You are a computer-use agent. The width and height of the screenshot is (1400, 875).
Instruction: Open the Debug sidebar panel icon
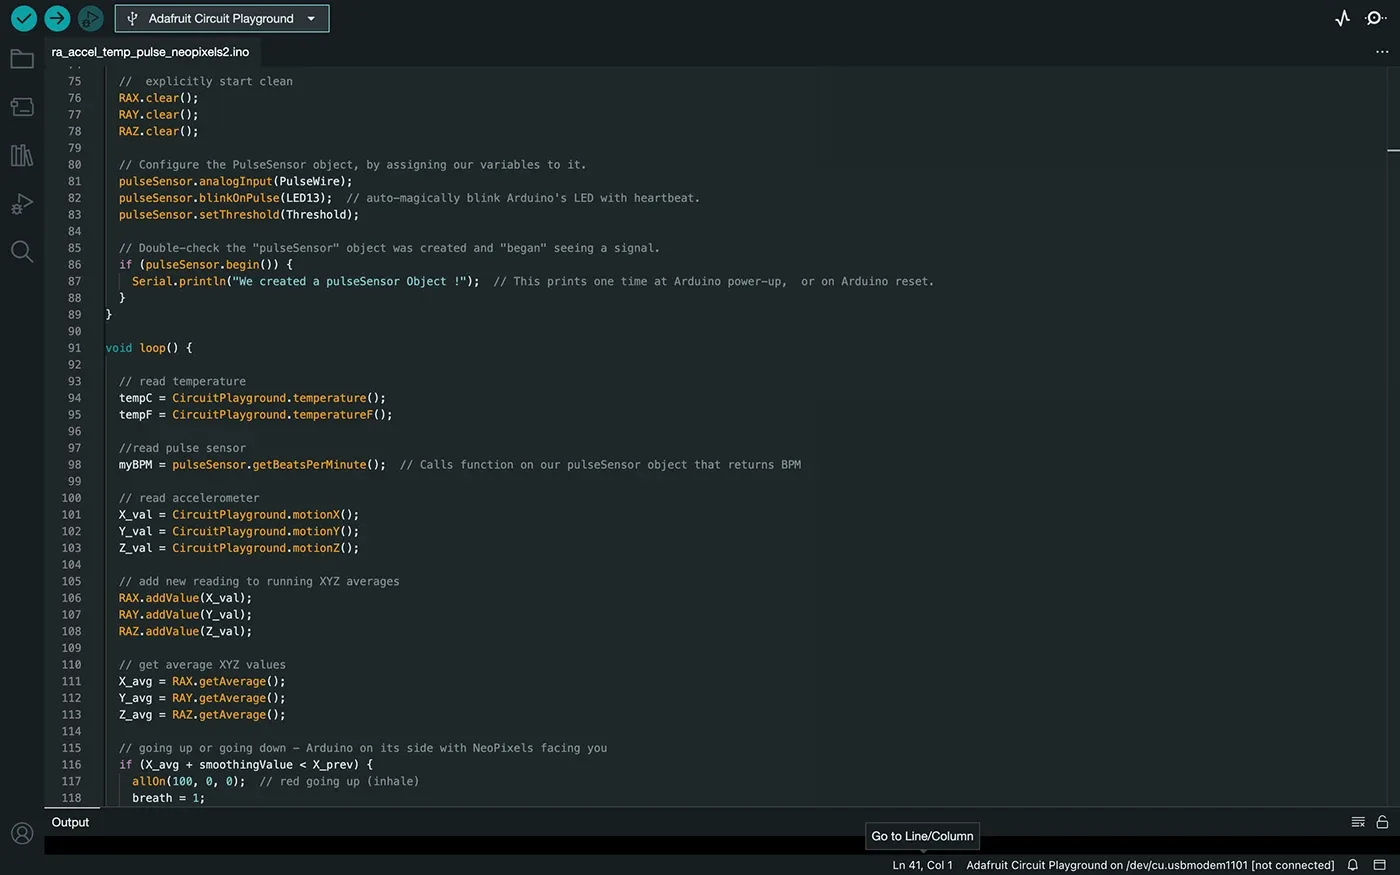[22, 203]
